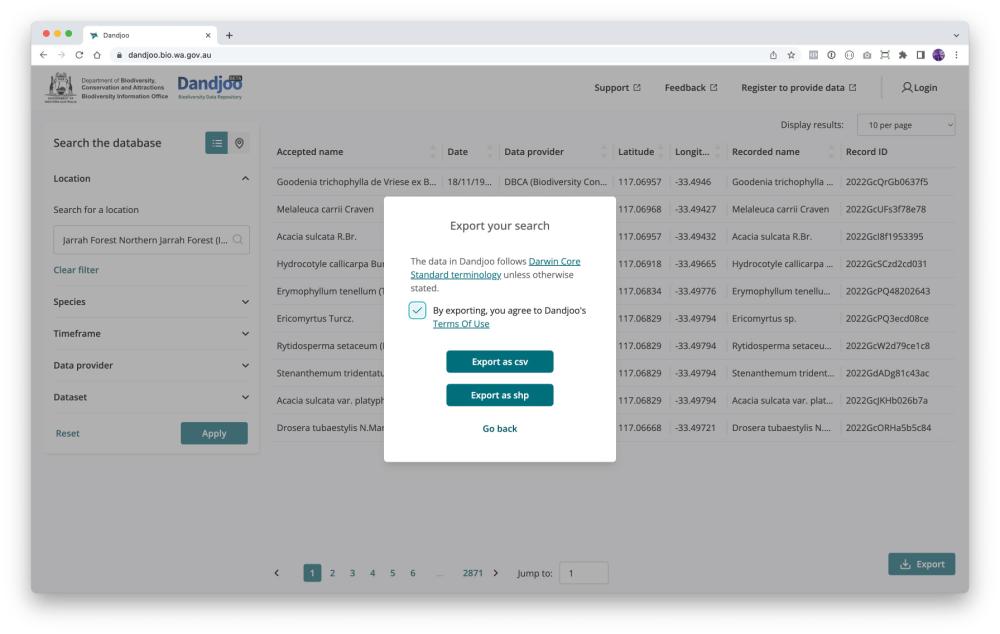Close the Dandjoo tab
The height and width of the screenshot is (634, 1000).
coord(208,35)
